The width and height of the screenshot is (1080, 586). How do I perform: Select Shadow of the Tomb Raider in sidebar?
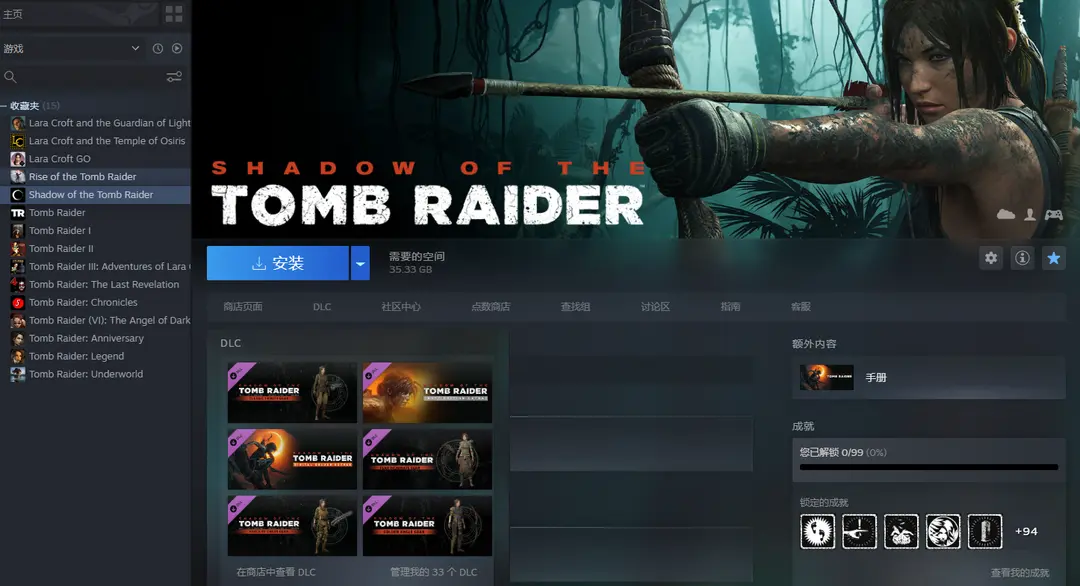coord(96,194)
